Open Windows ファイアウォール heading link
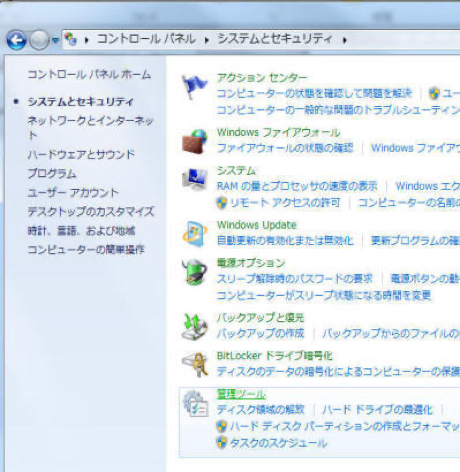460x472 pixels. click(279, 133)
